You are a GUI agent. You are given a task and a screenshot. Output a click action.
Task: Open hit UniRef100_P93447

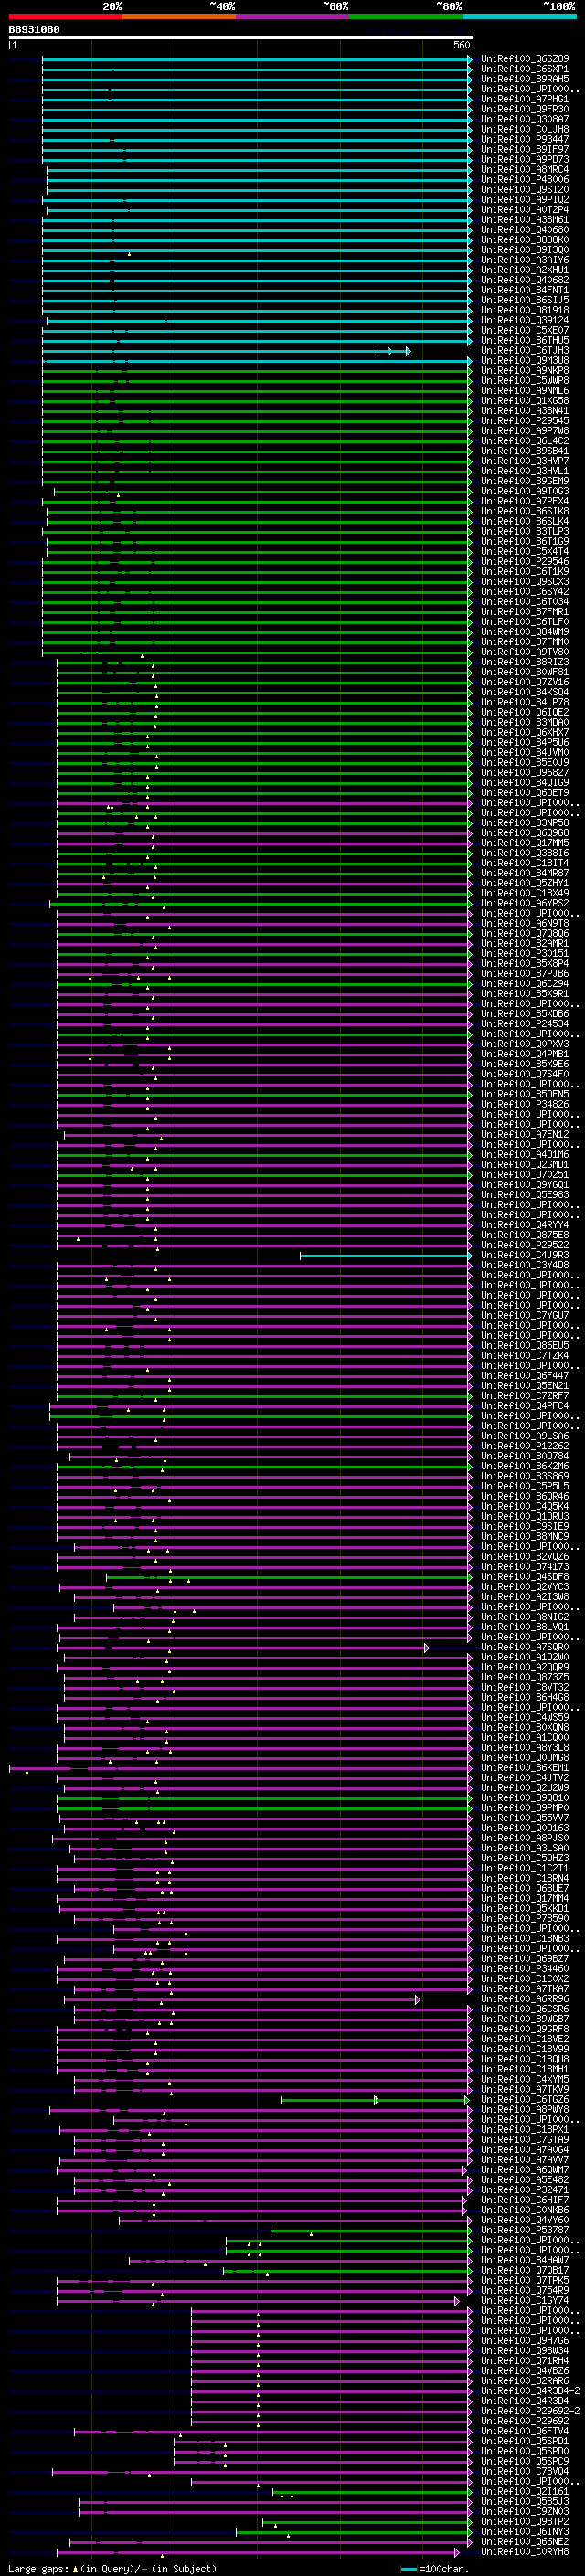tap(525, 139)
